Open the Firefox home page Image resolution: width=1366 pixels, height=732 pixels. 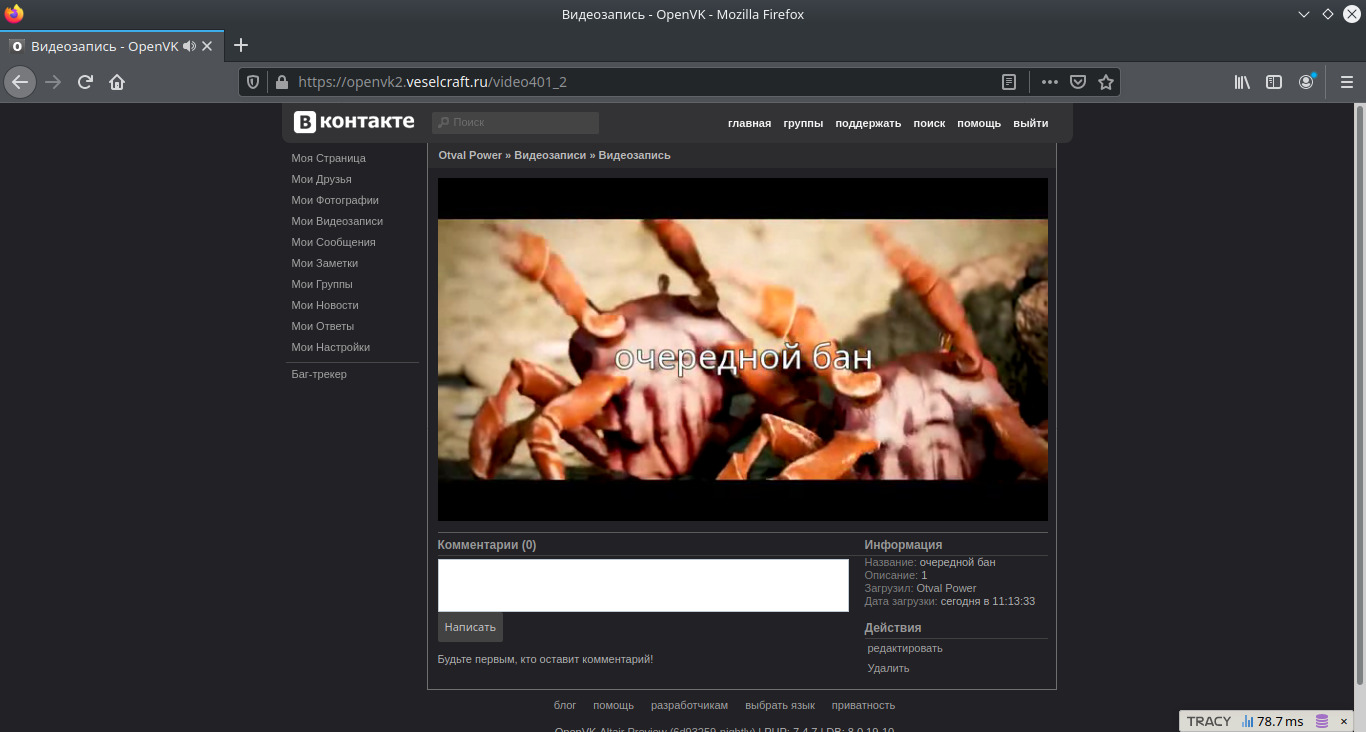pos(117,82)
